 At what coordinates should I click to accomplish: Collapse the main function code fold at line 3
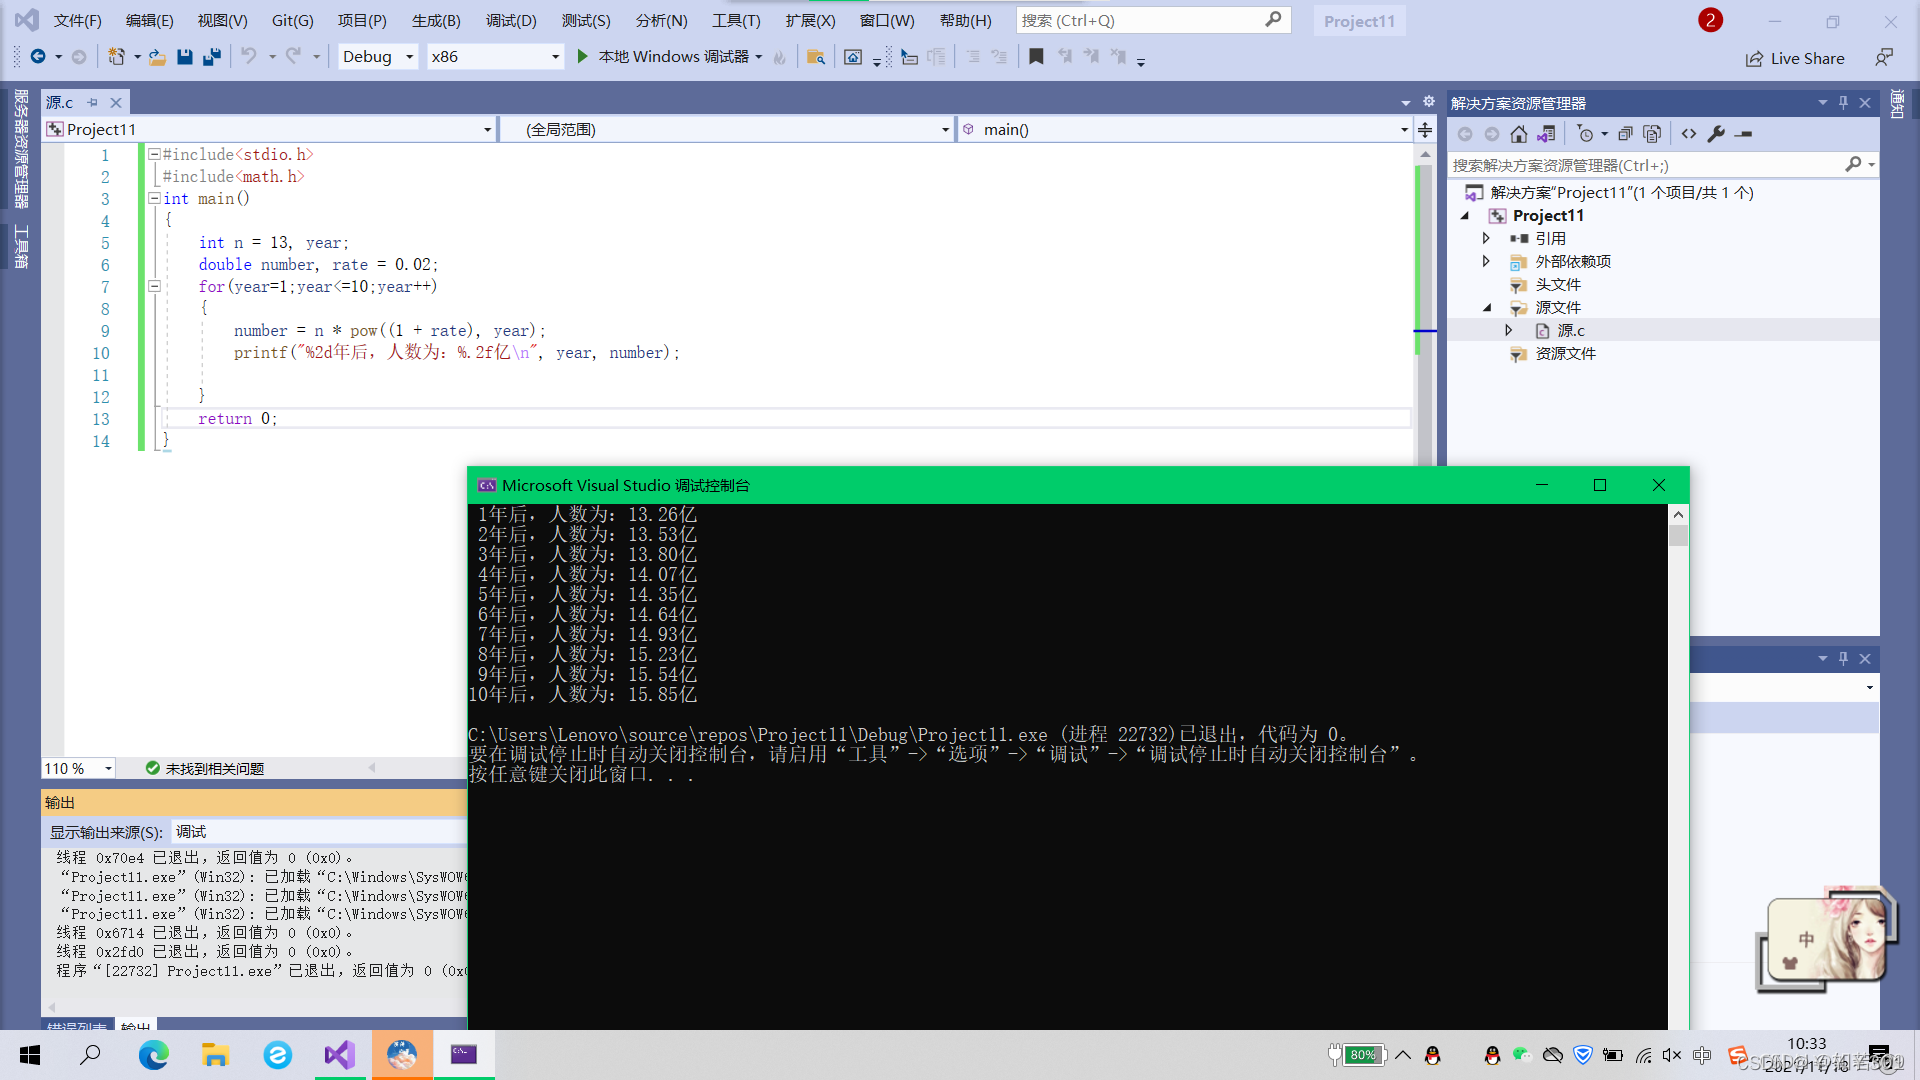click(x=154, y=198)
